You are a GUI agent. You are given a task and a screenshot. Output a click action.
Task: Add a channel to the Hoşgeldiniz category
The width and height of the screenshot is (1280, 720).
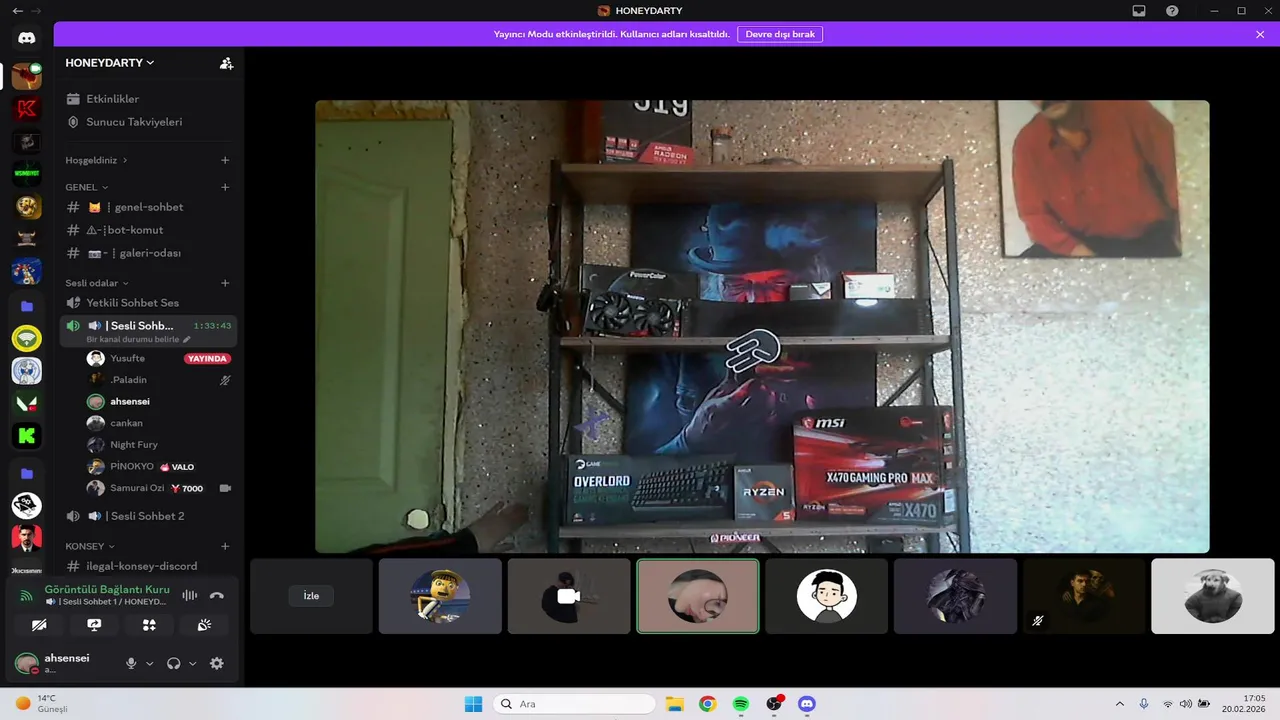(225, 160)
